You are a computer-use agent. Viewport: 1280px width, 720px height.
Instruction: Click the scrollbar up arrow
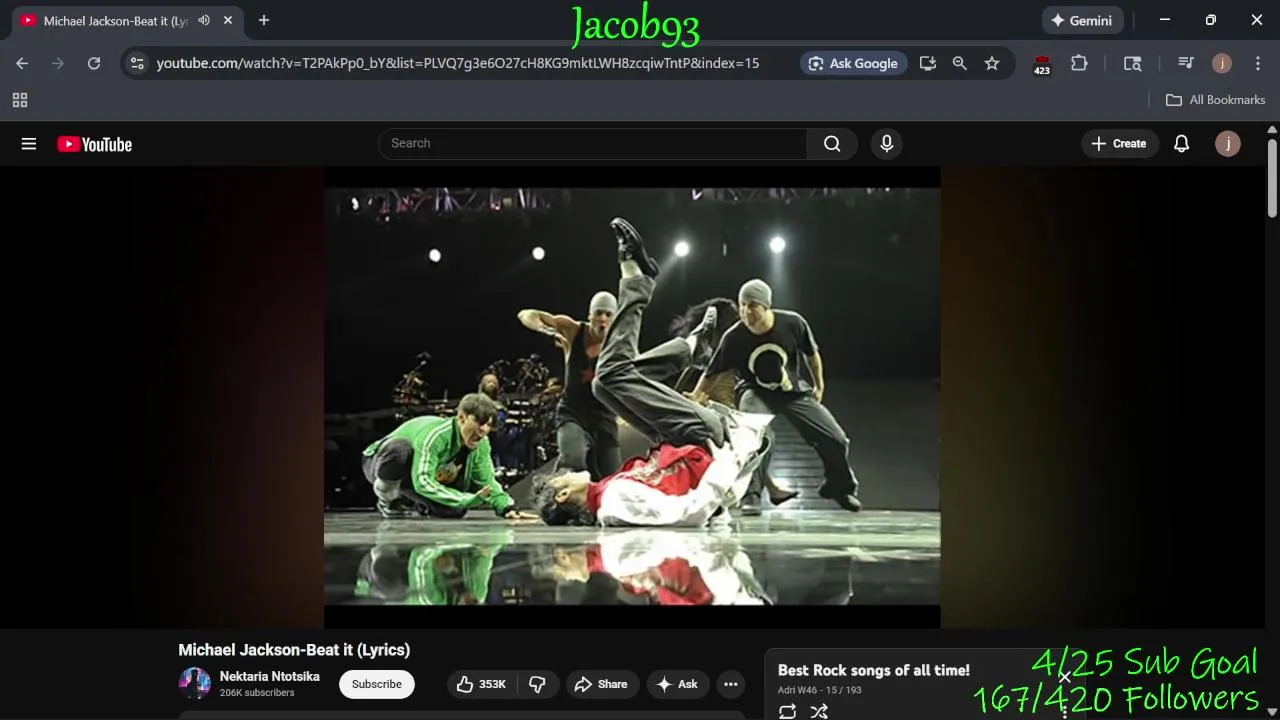pyautogui.click(x=1272, y=129)
